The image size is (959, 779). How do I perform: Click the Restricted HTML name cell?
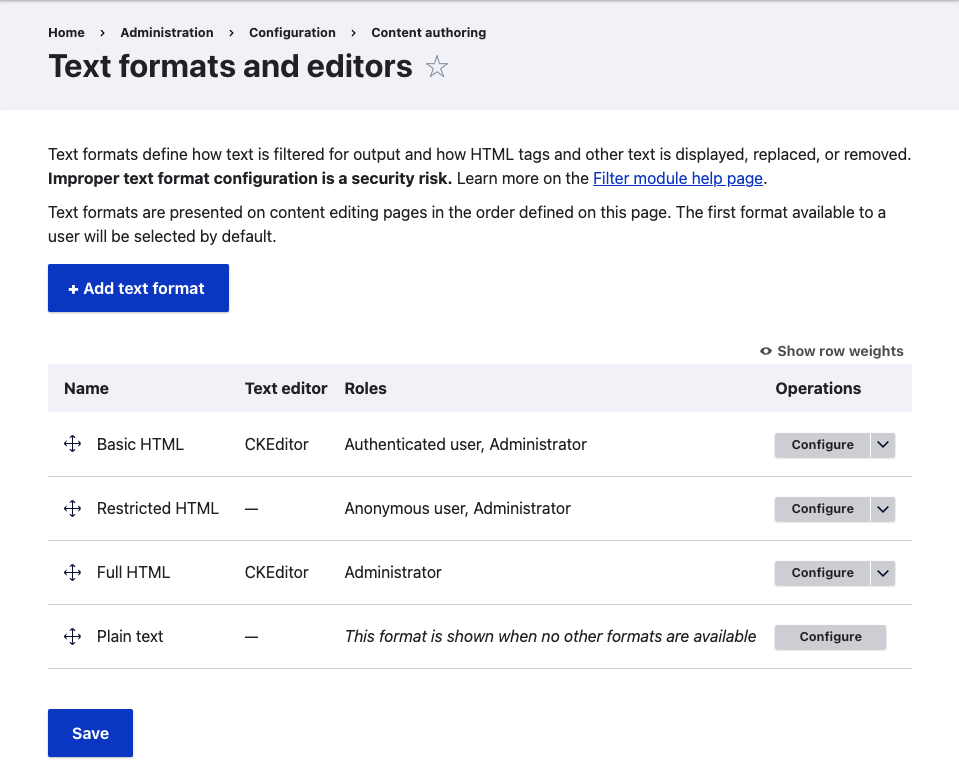158,509
